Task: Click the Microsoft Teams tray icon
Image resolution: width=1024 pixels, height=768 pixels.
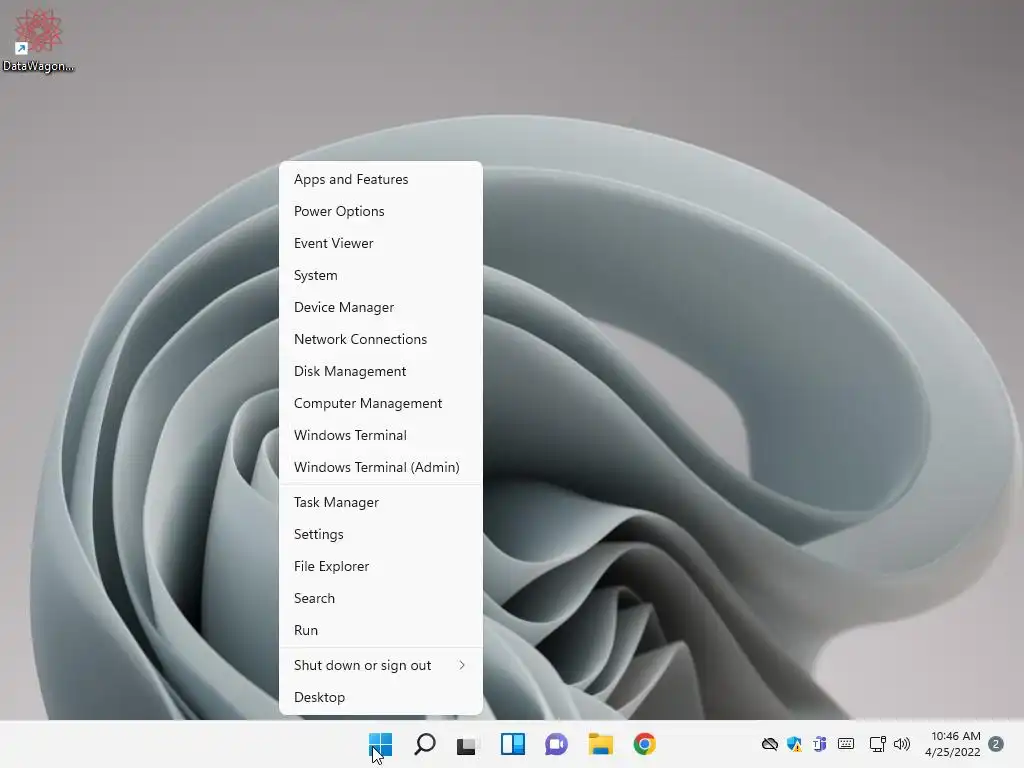Action: (x=820, y=744)
